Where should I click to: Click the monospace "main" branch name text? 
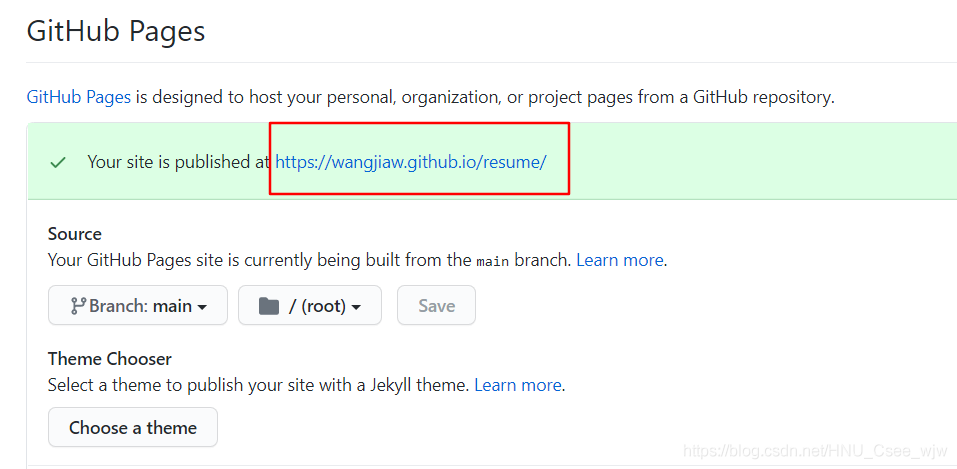click(x=492, y=261)
